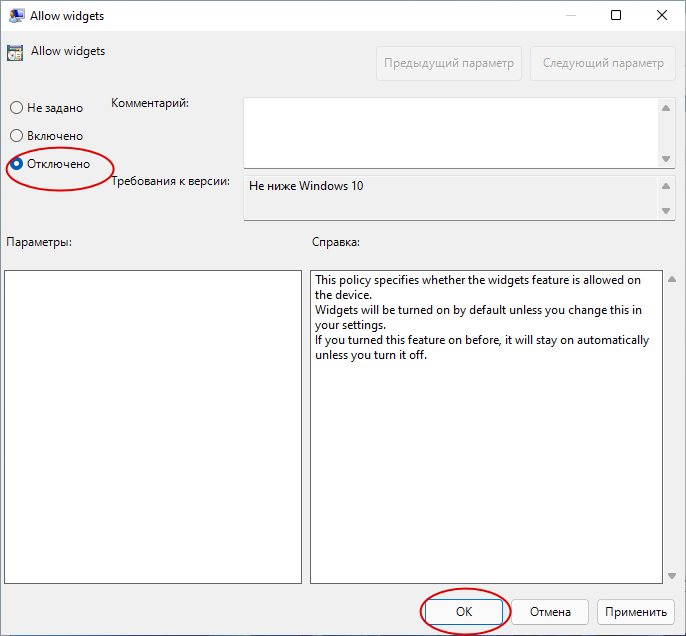The height and width of the screenshot is (636, 686).
Task: Click the Group Policy icon in title bar
Action: point(16,16)
